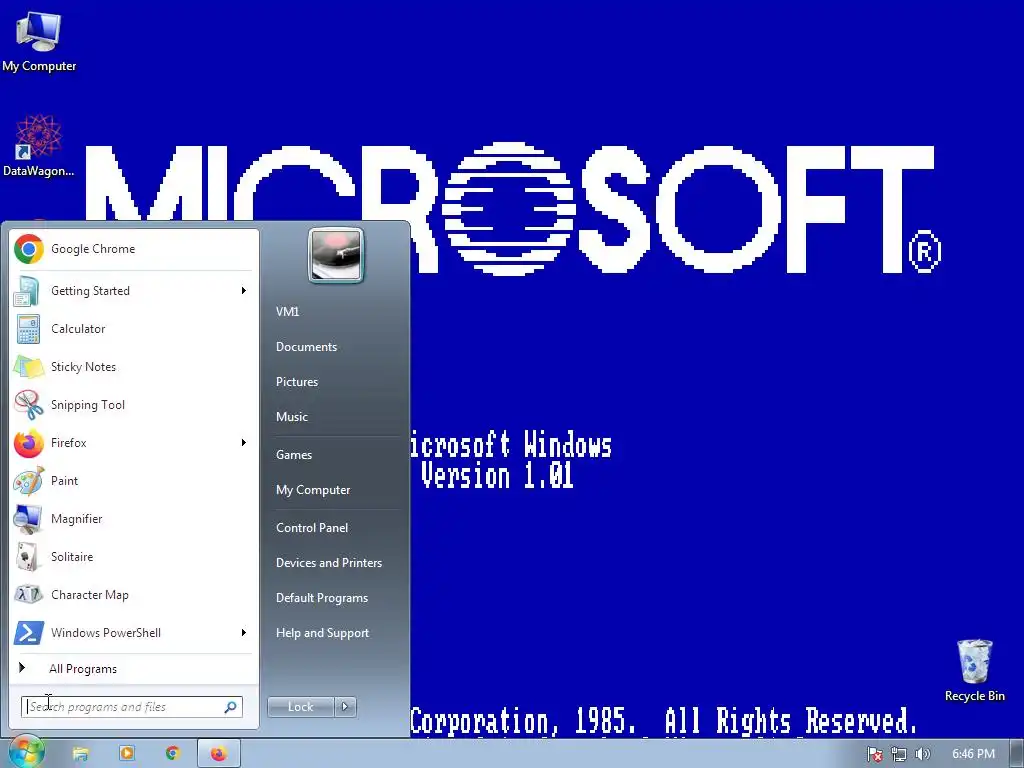
Task: Open Character Map icon
Action: pyautogui.click(x=29, y=595)
